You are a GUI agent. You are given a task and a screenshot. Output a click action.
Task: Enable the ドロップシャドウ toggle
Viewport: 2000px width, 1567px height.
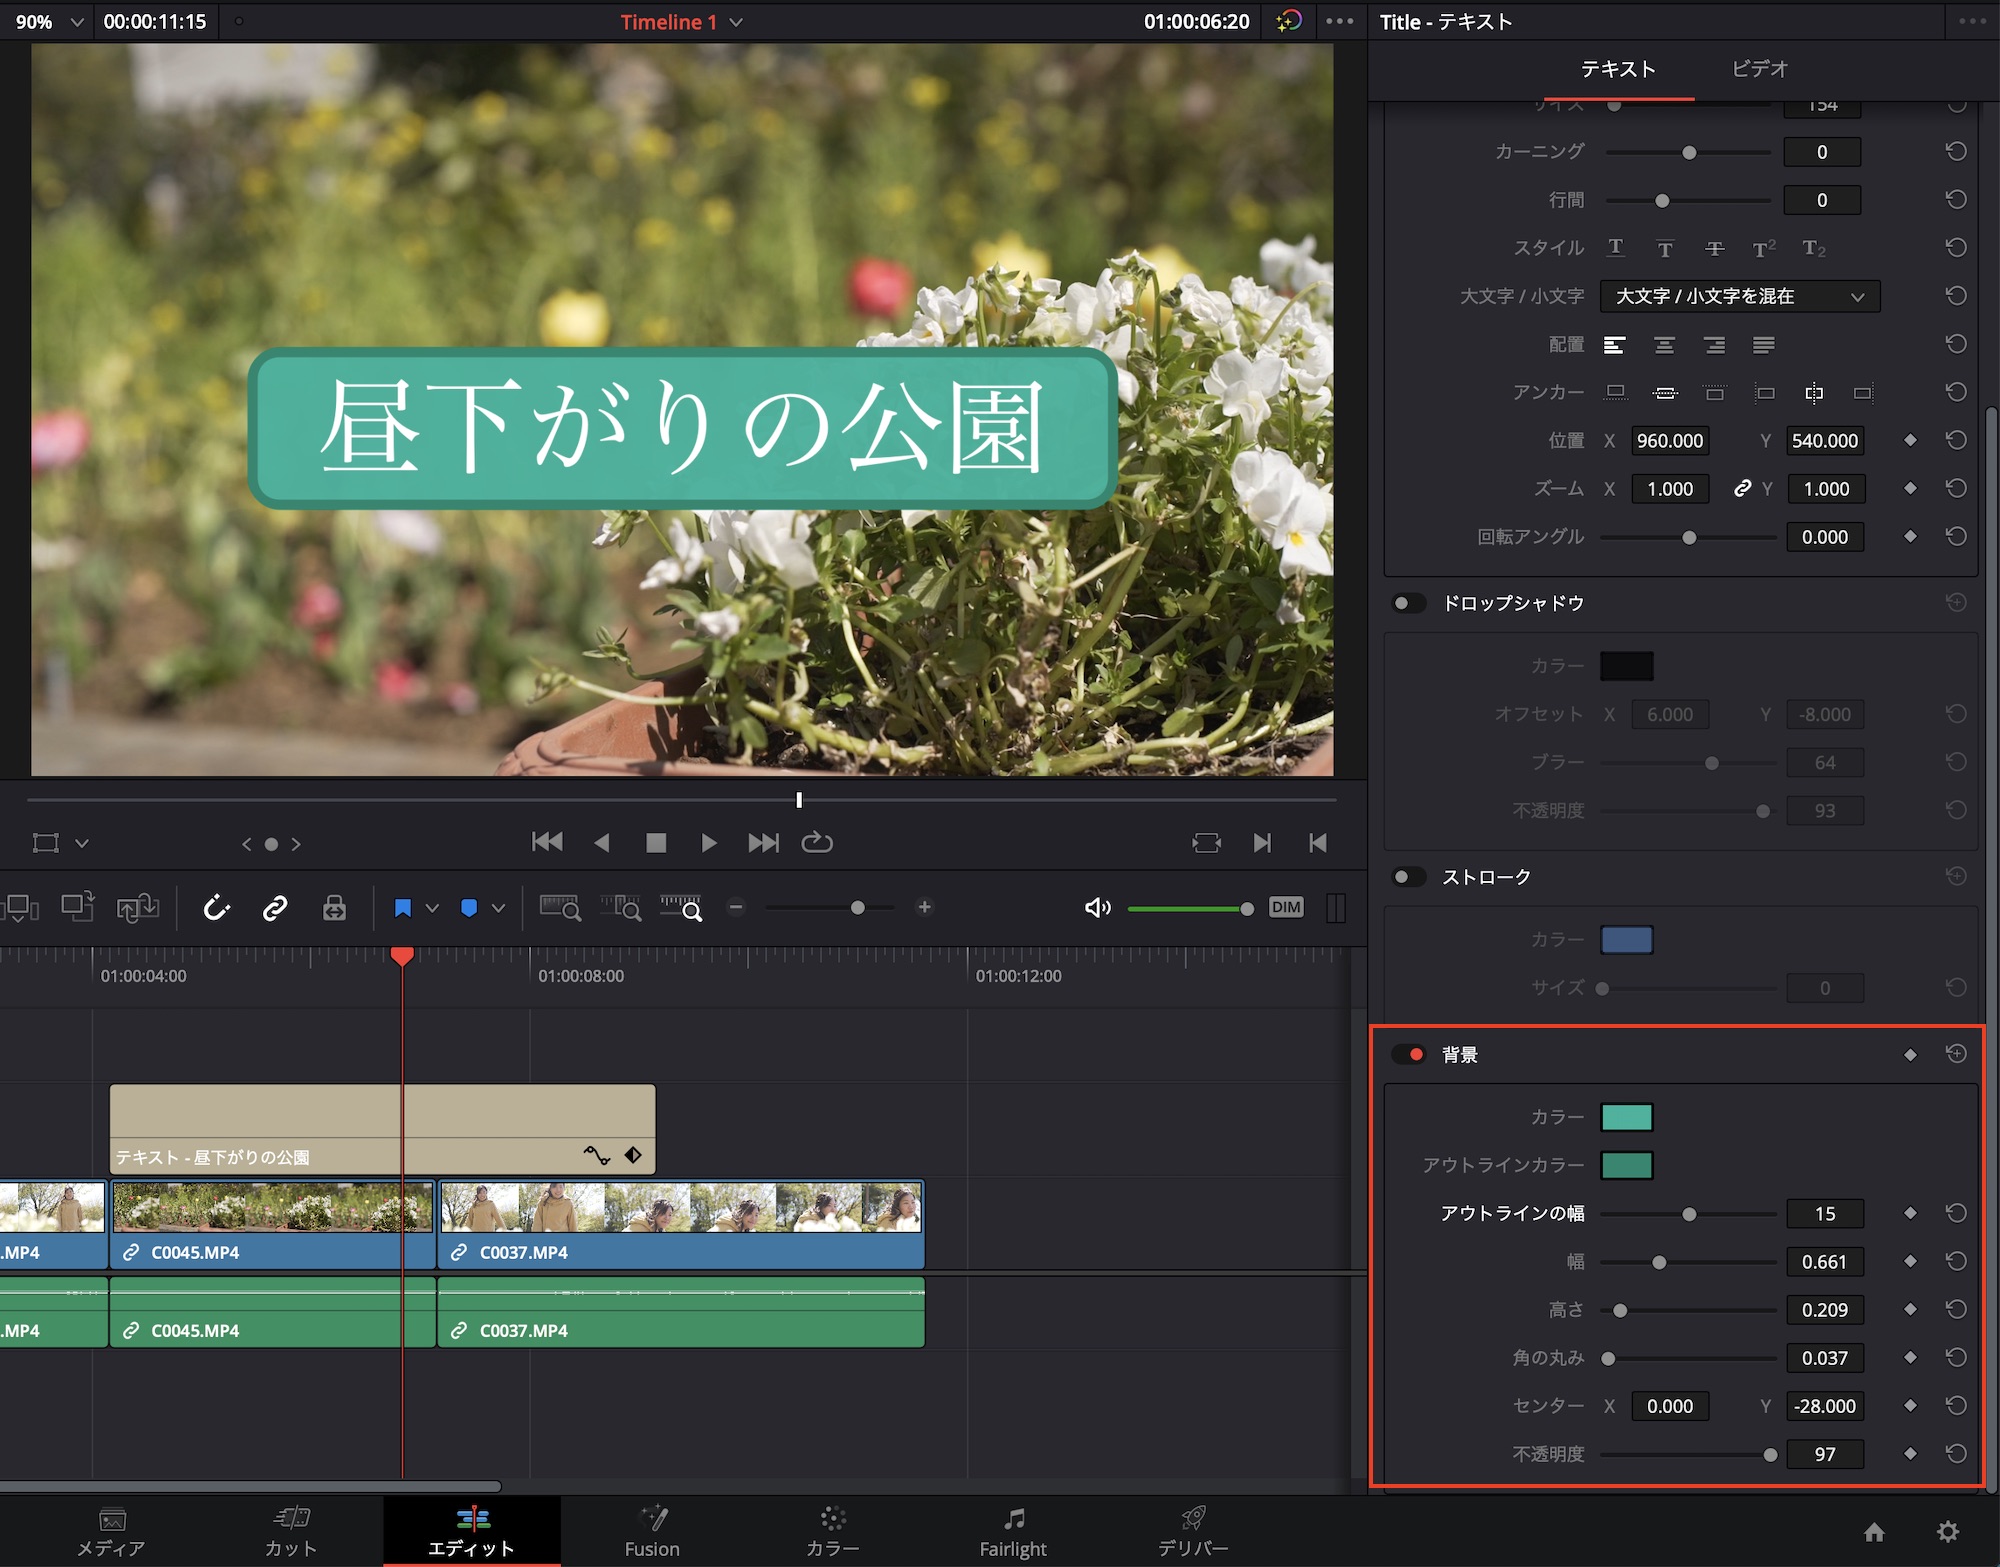(1409, 603)
